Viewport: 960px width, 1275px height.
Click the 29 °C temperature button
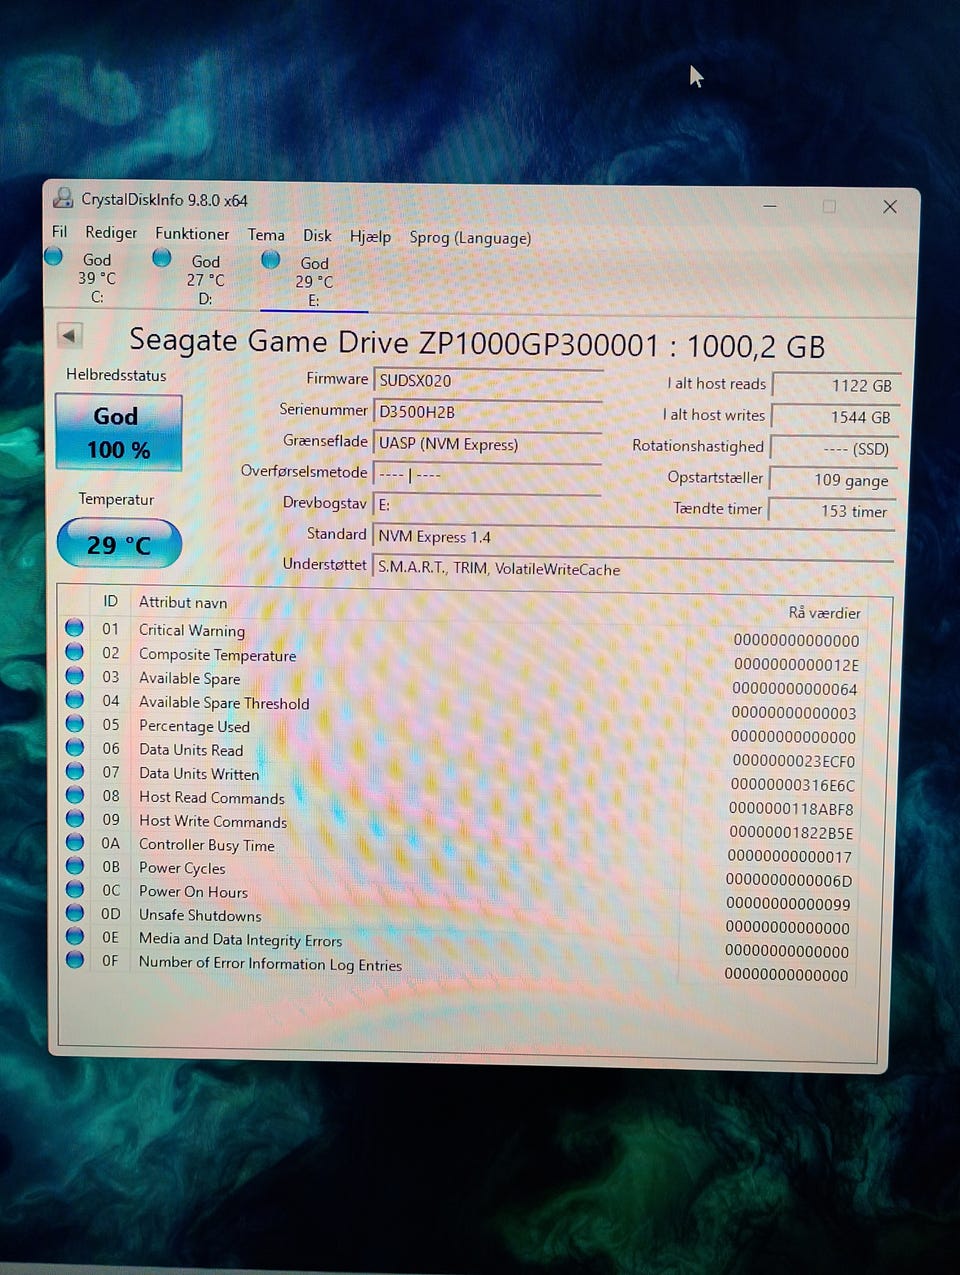[x=119, y=544]
